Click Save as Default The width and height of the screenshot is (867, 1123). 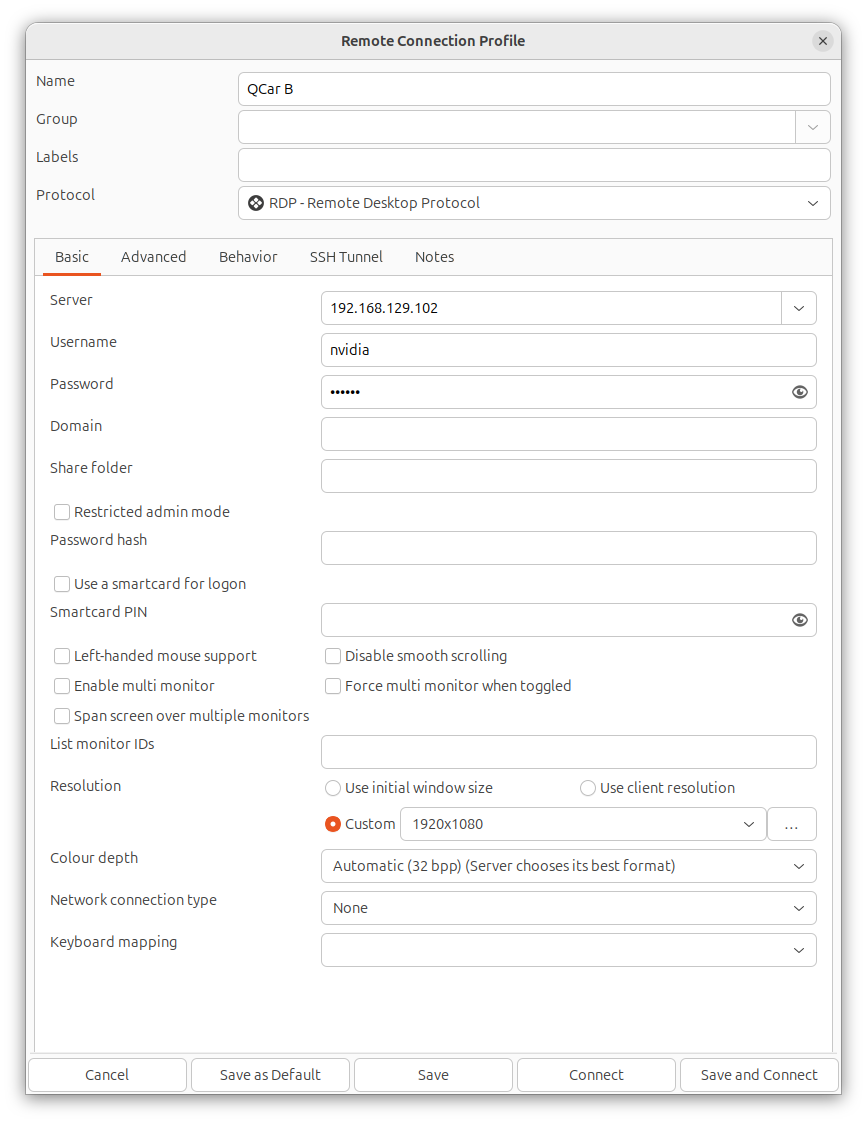coord(270,1075)
